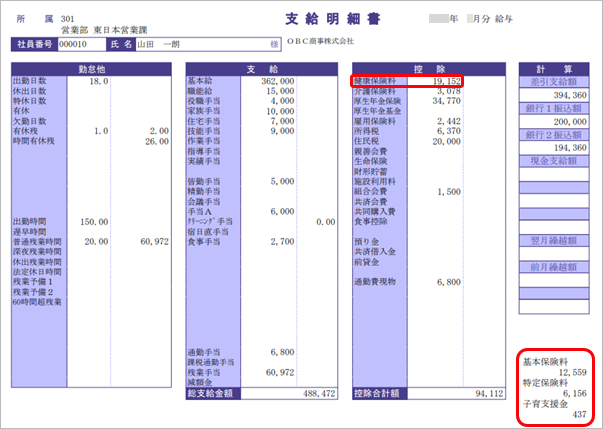Click the 支給 section header
The image size is (603, 429).
[x=262, y=69]
